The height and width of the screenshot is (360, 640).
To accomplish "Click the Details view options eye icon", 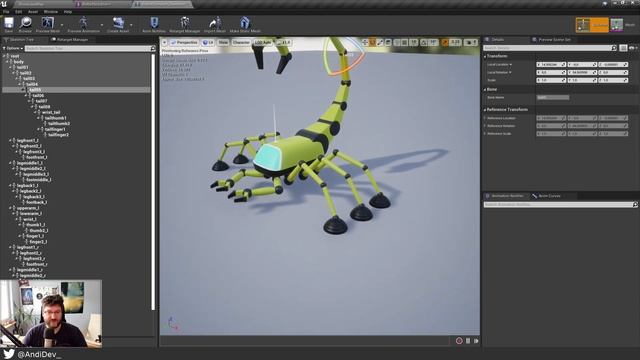I will 632,48.
